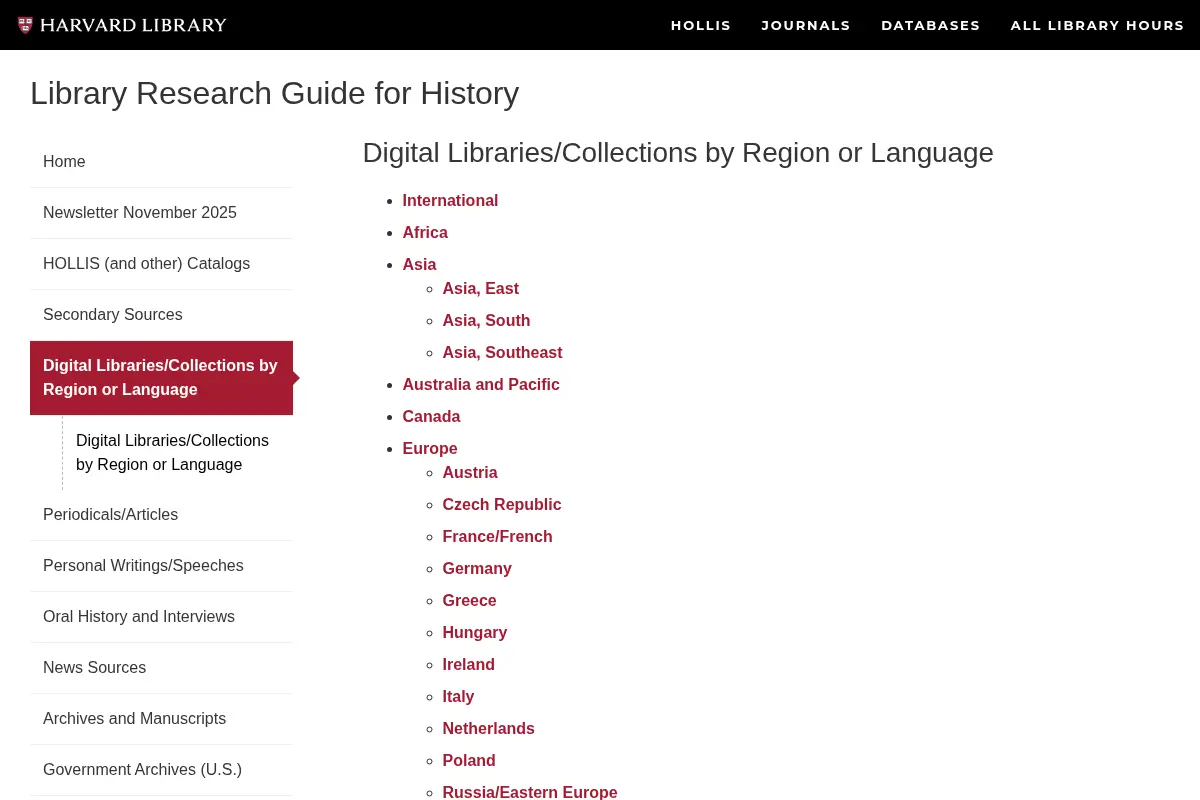This screenshot has height=800, width=1200.
Task: Open Archives and Manuscripts in the sidebar
Action: 161,719
